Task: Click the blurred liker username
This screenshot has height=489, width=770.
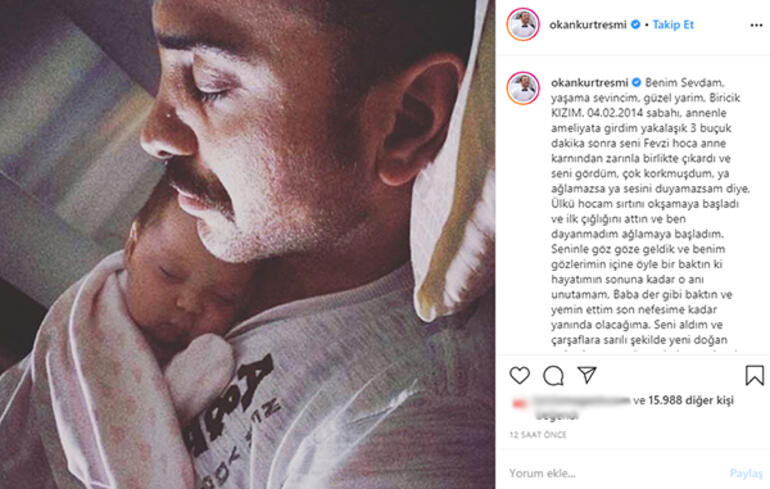Action: (581, 401)
